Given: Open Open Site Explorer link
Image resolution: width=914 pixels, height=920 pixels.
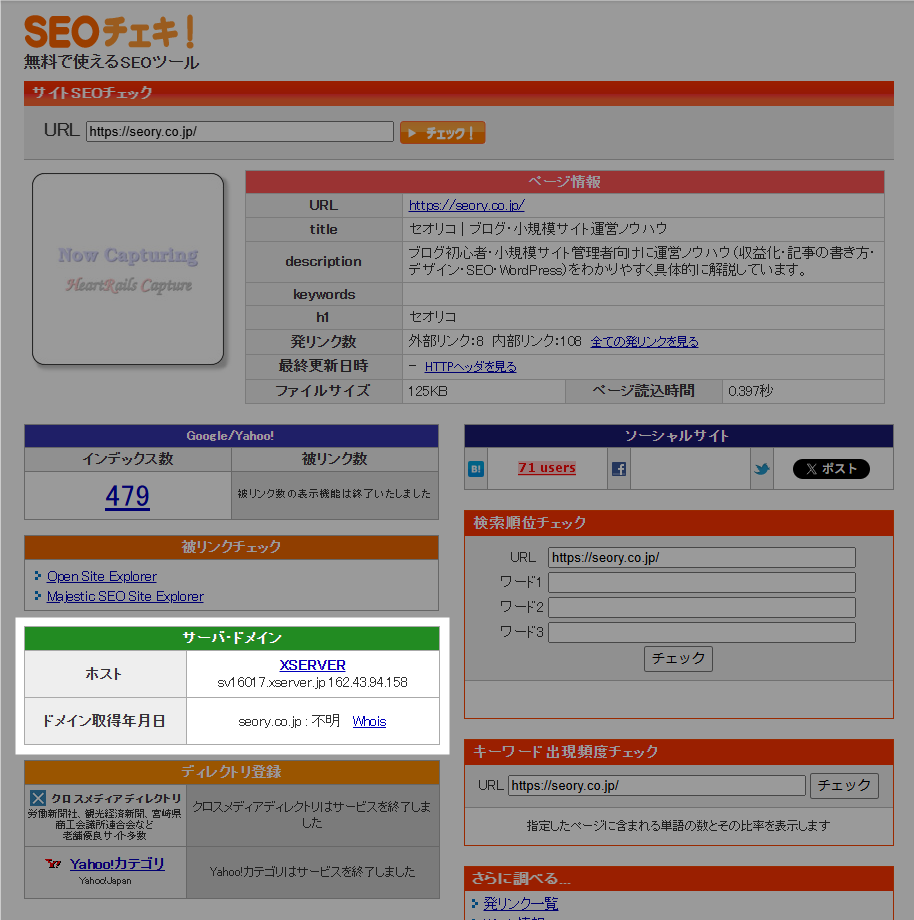Looking at the screenshot, I should pos(101,576).
